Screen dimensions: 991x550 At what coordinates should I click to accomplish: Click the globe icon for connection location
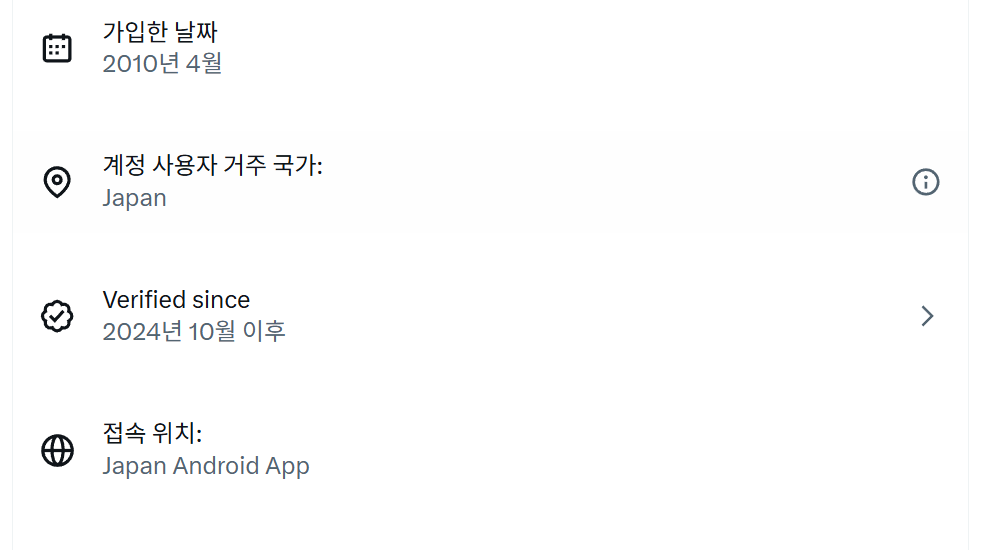coord(57,450)
